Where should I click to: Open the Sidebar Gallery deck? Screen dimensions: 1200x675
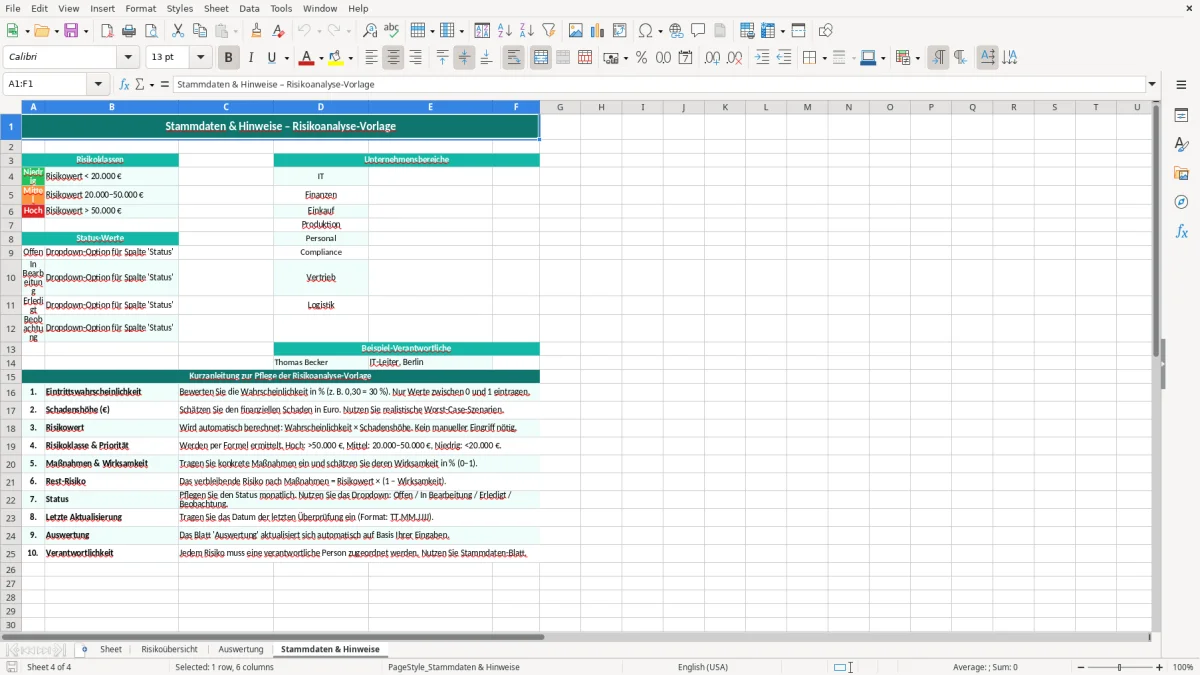(1181, 173)
